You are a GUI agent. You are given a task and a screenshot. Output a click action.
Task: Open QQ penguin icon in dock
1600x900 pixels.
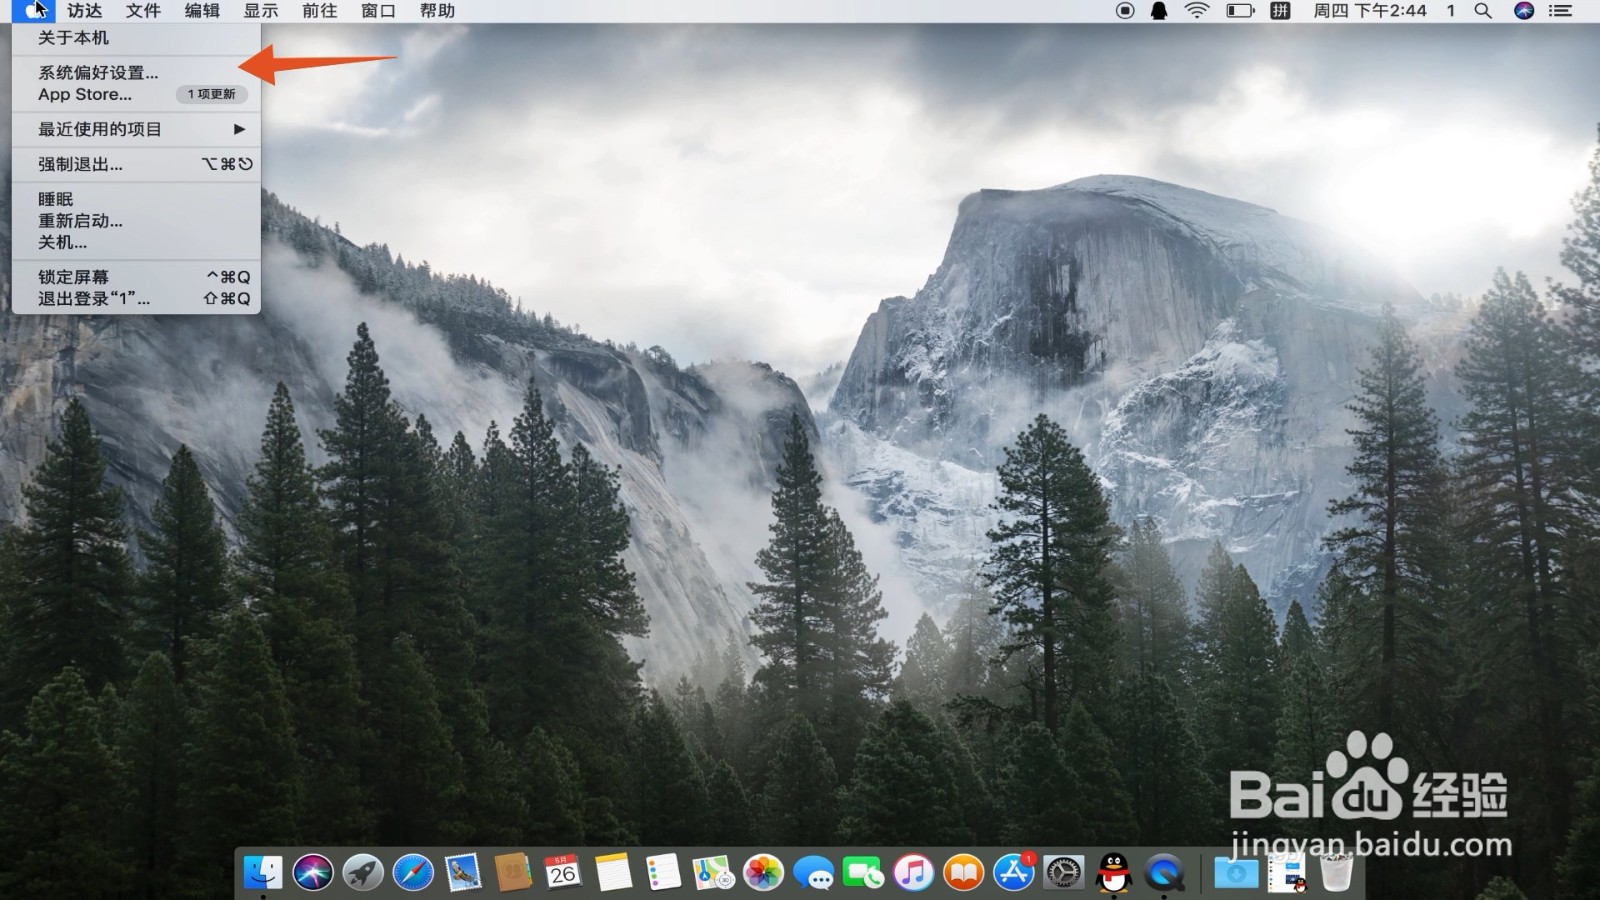click(1113, 873)
